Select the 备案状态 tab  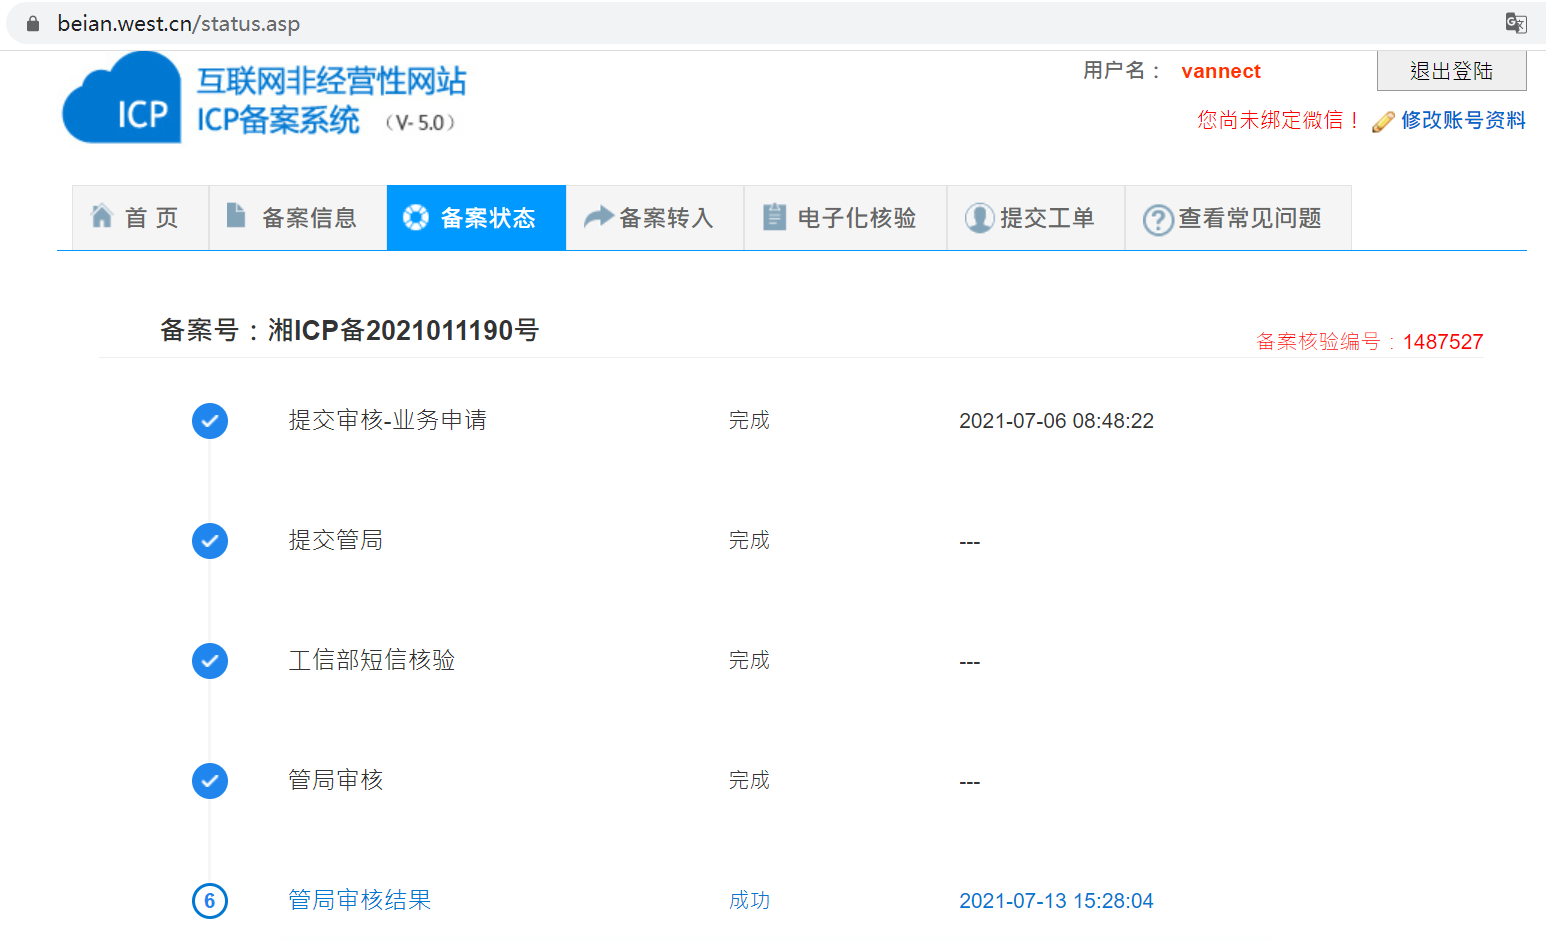click(476, 218)
